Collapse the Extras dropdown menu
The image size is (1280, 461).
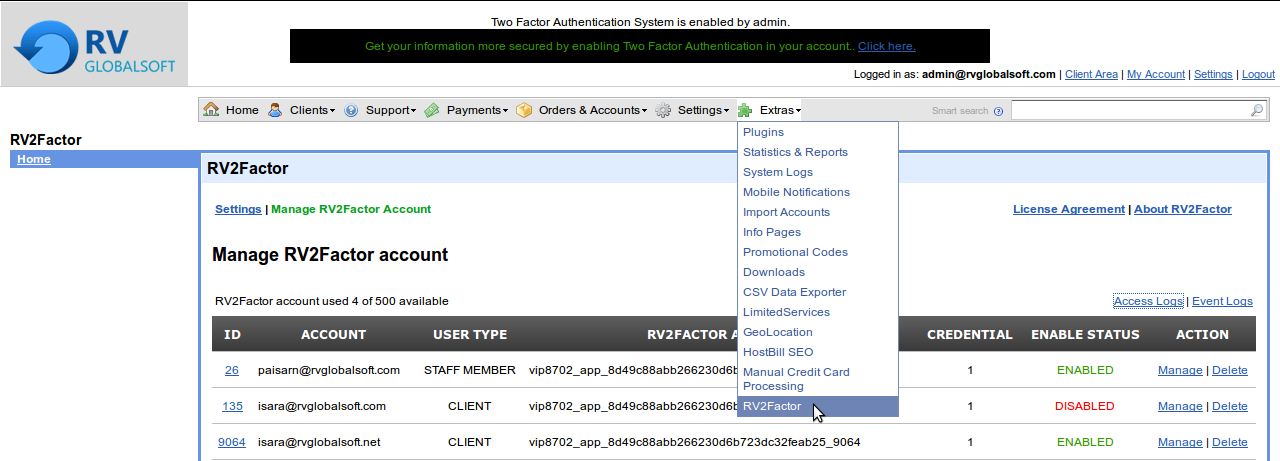coord(779,110)
